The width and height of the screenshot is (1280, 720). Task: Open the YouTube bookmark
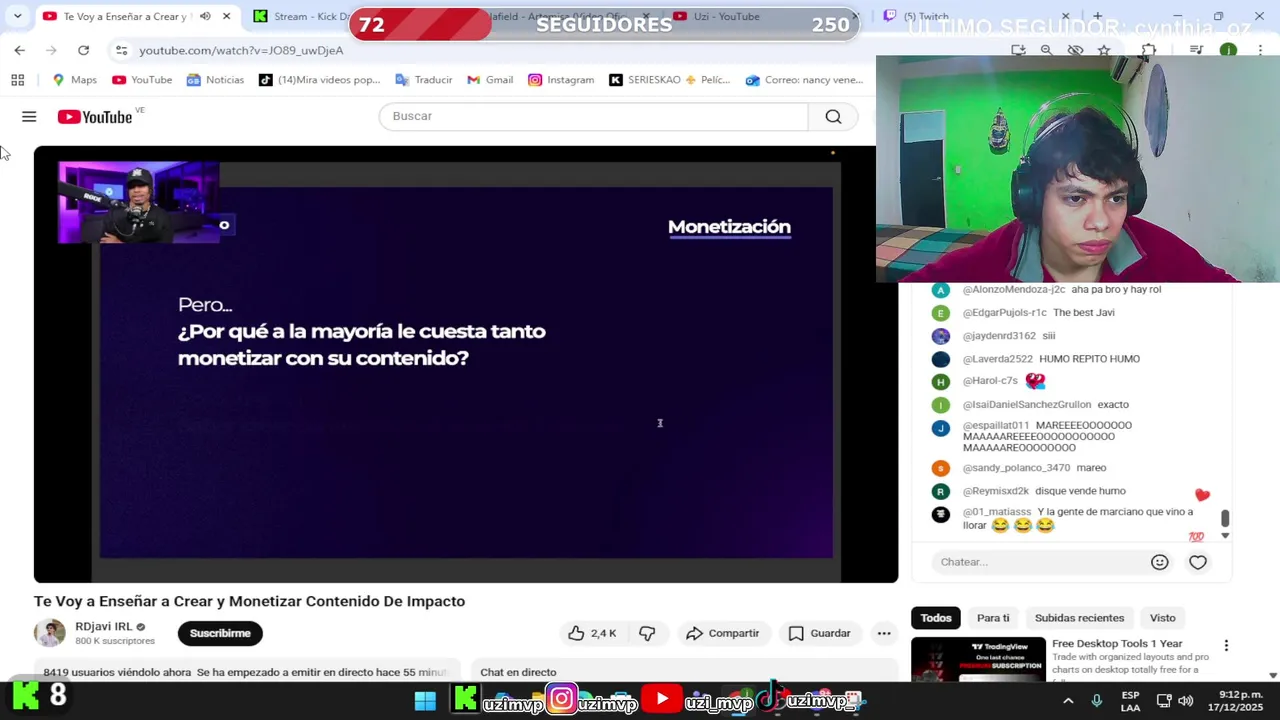pos(142,80)
